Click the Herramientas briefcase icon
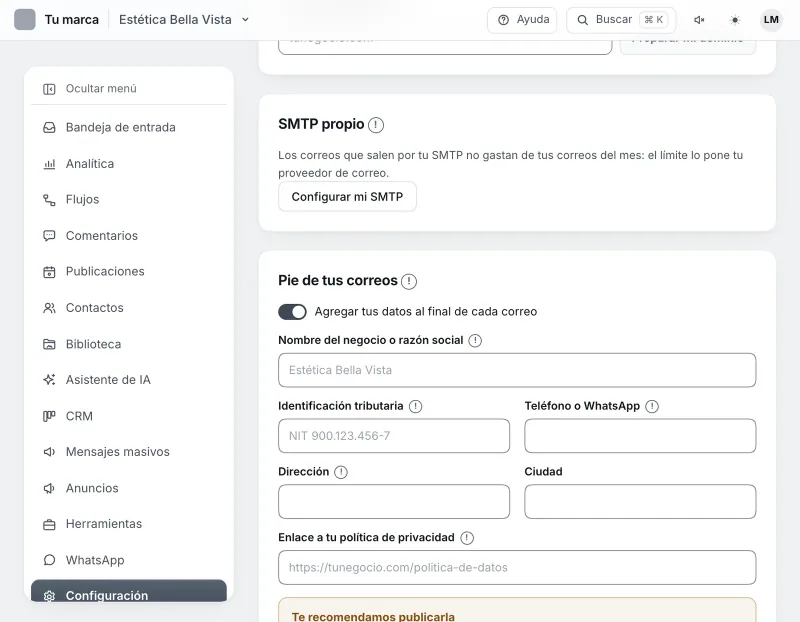 pyautogui.click(x=49, y=525)
